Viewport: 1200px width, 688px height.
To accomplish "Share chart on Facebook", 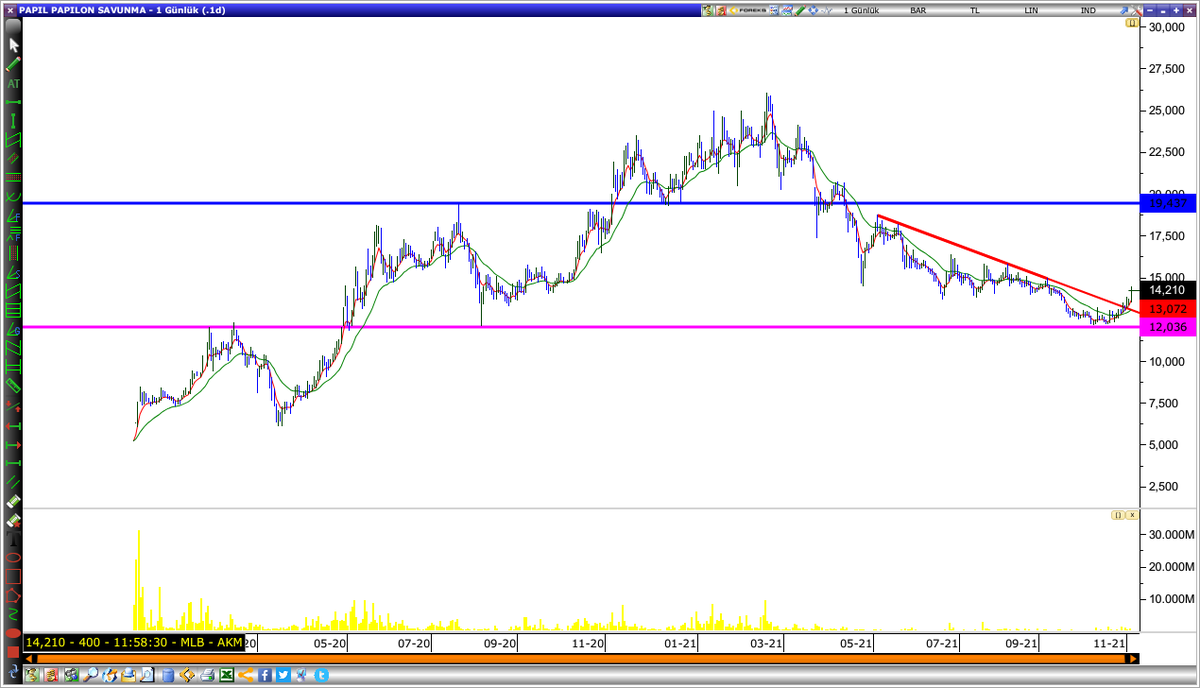I will (264, 675).
